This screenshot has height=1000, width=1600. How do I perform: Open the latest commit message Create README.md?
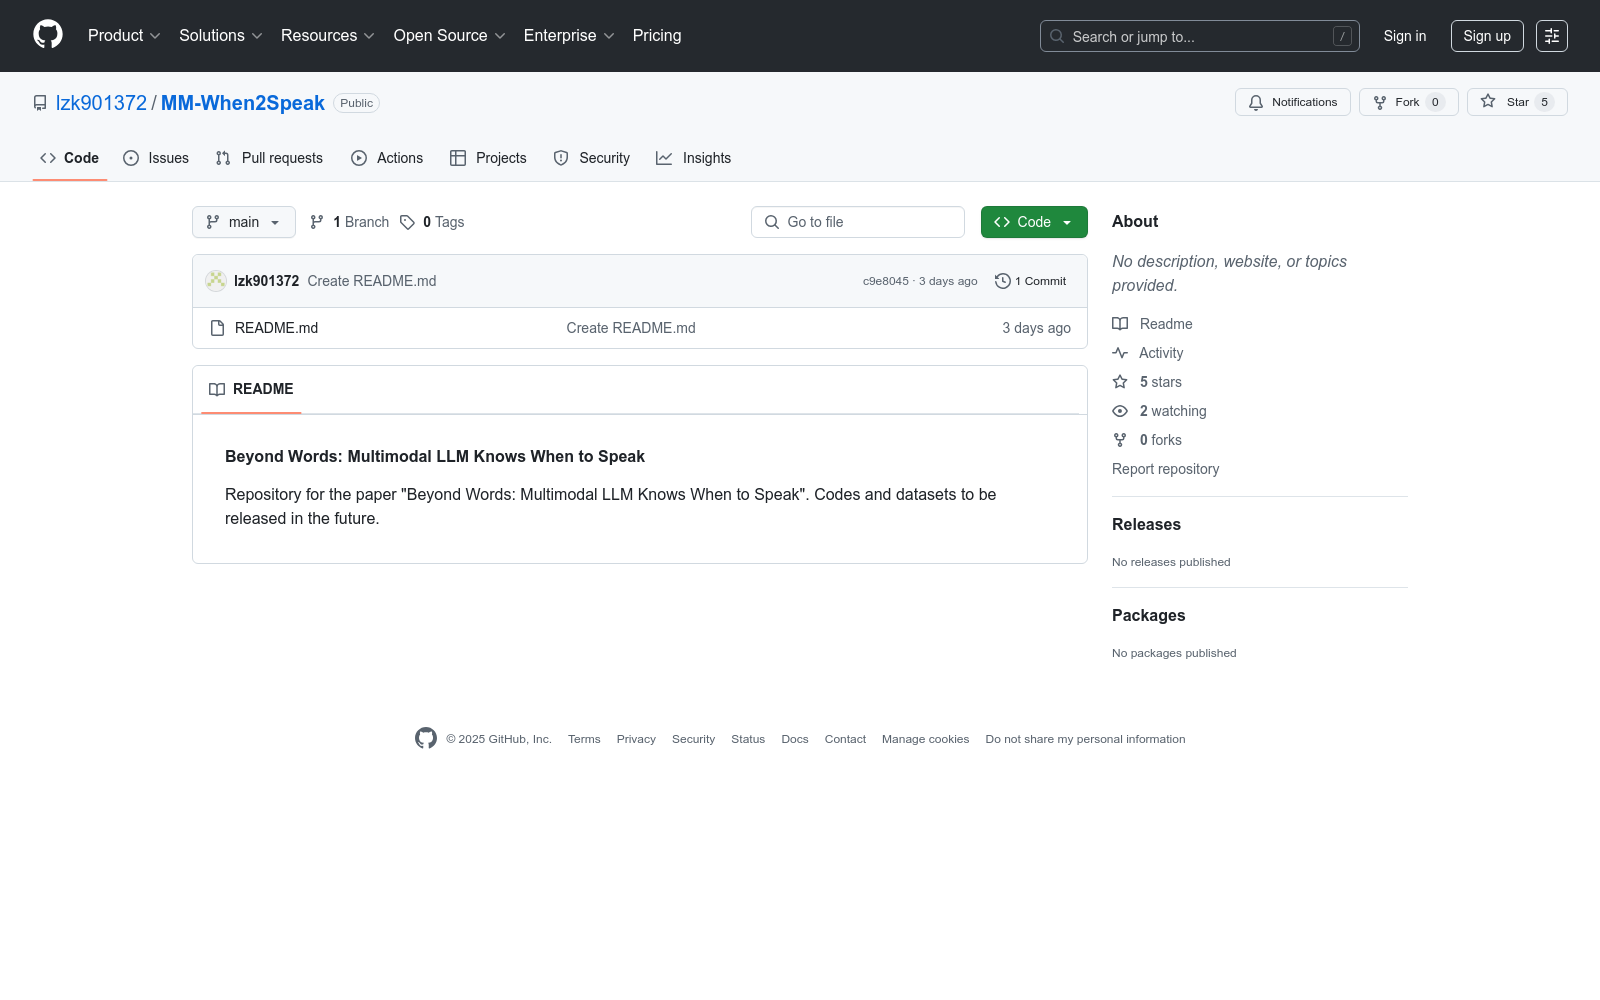click(x=372, y=281)
